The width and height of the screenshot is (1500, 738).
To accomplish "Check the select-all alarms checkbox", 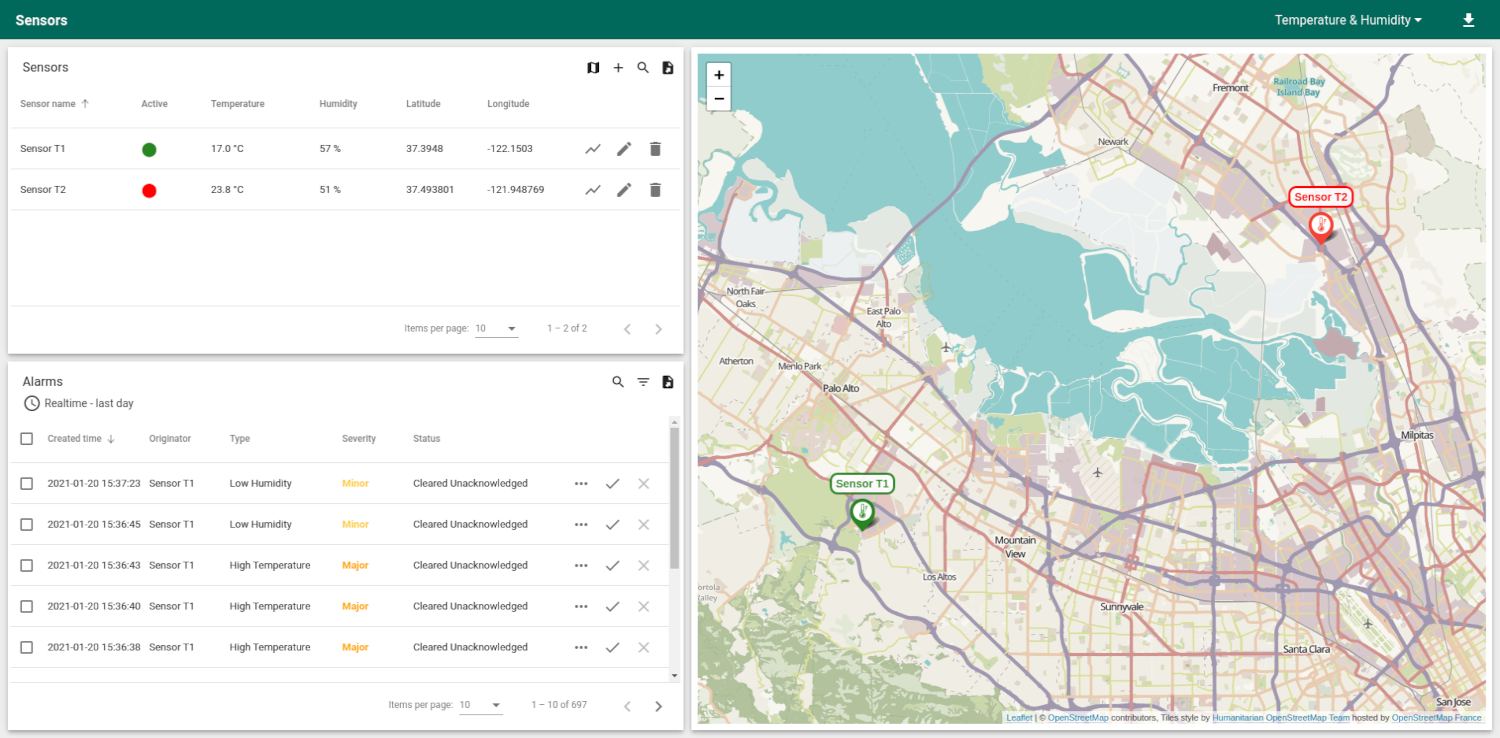I will [26, 438].
